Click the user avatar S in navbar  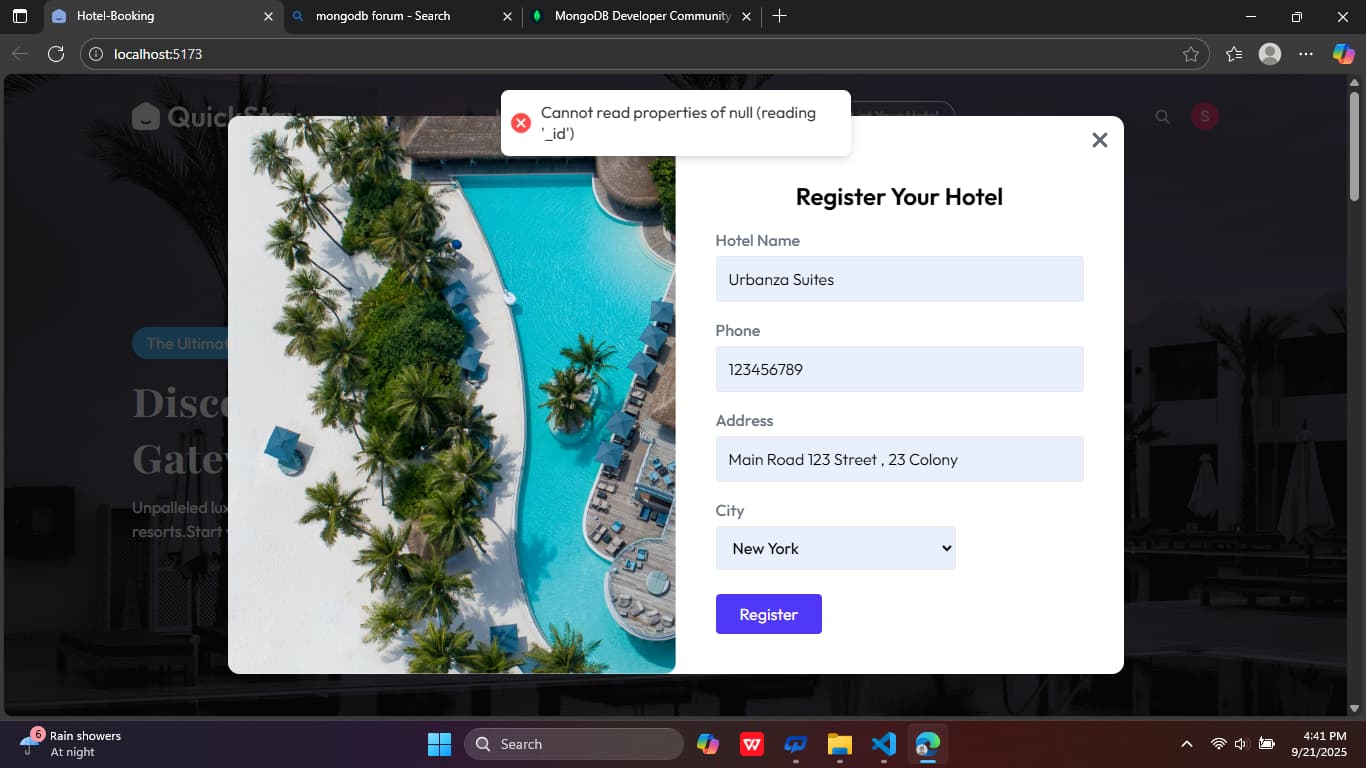tap(1204, 117)
